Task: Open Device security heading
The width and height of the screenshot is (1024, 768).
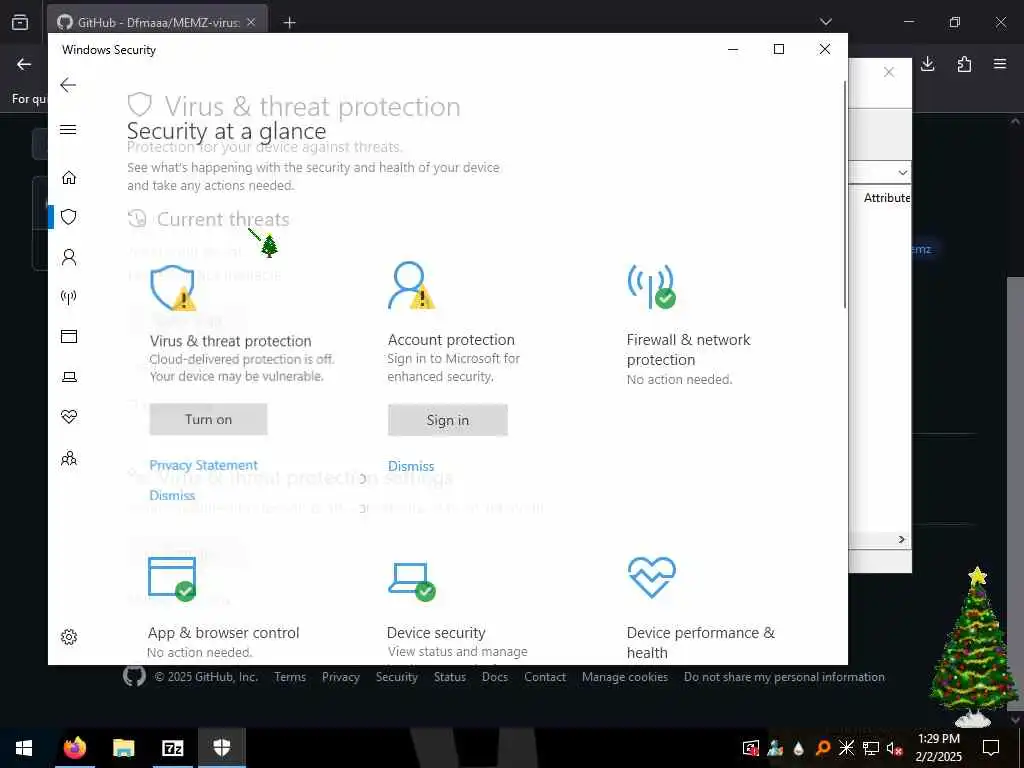Action: (x=436, y=633)
